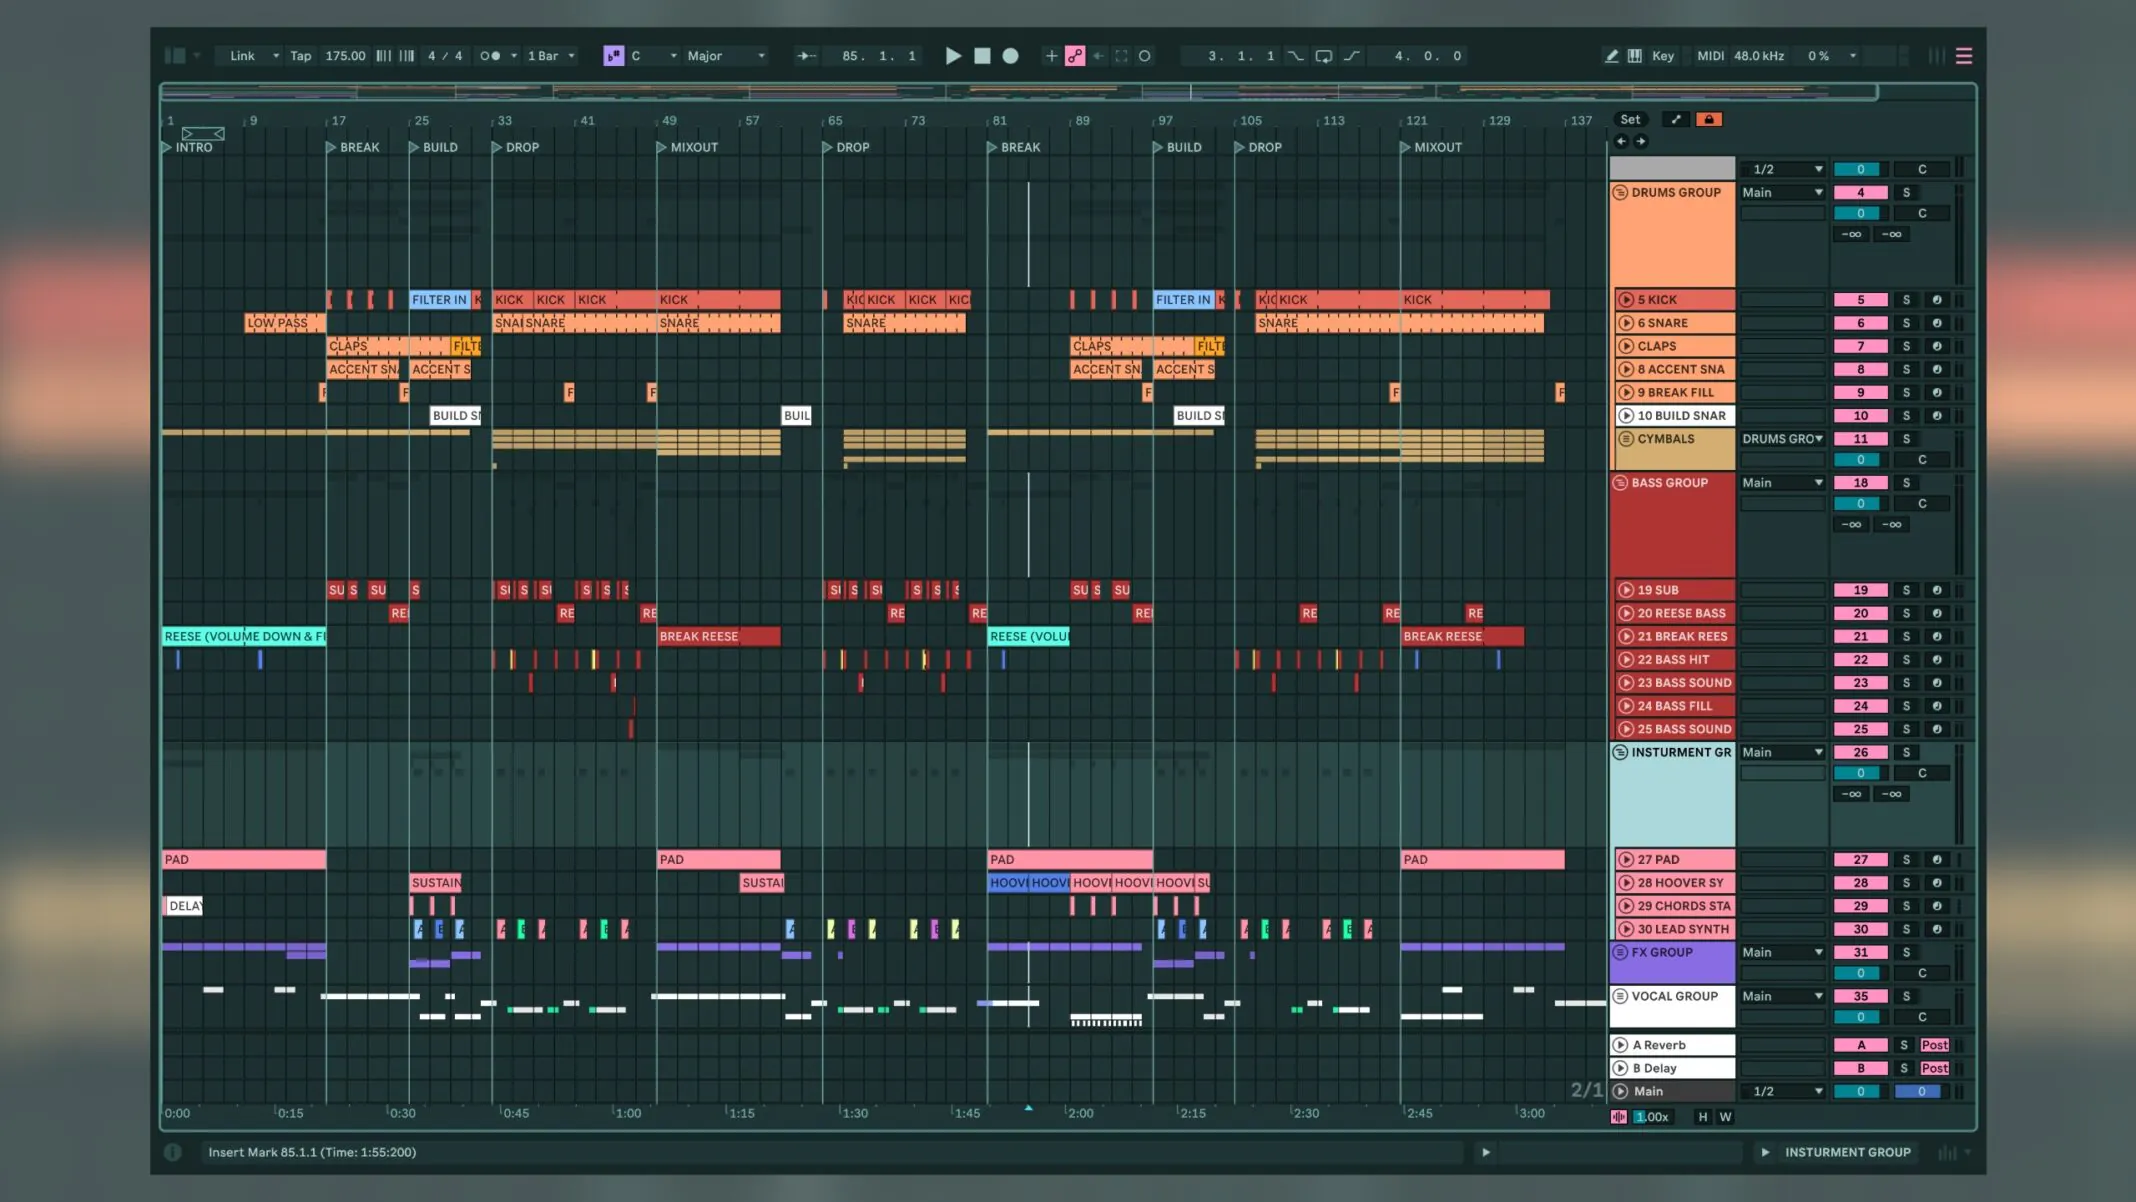Viewport: 2136px width, 1202px height.
Task: Select the FX GROUP purple track header
Action: 1673,961
